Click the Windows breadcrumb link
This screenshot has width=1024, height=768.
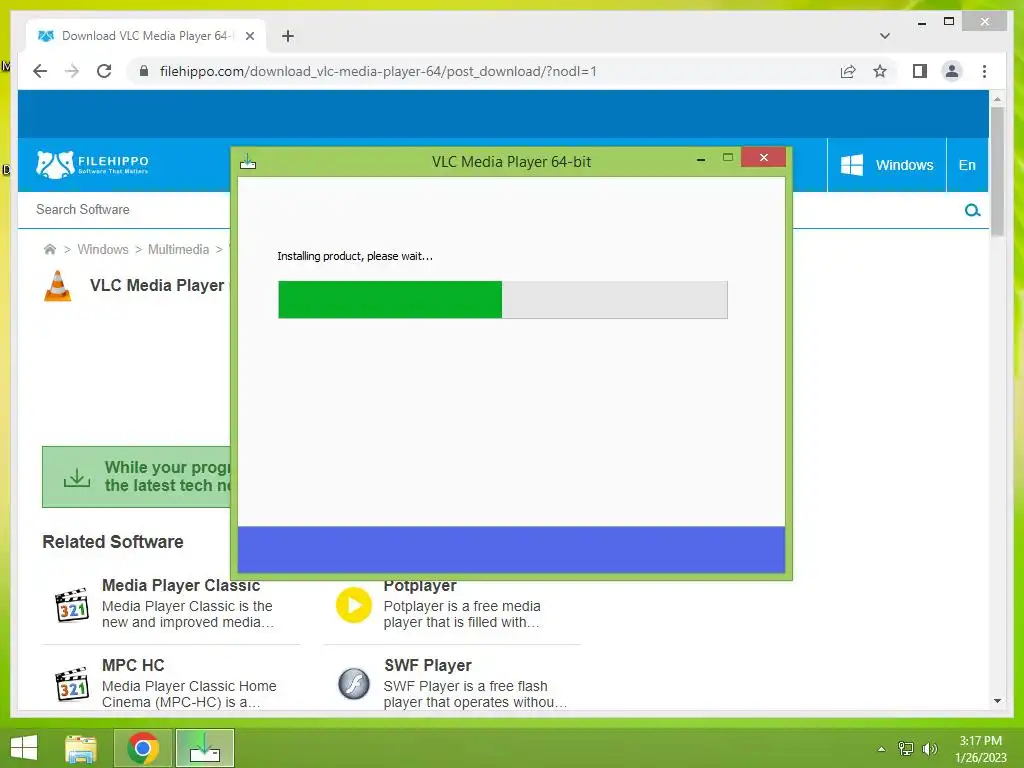(103, 249)
